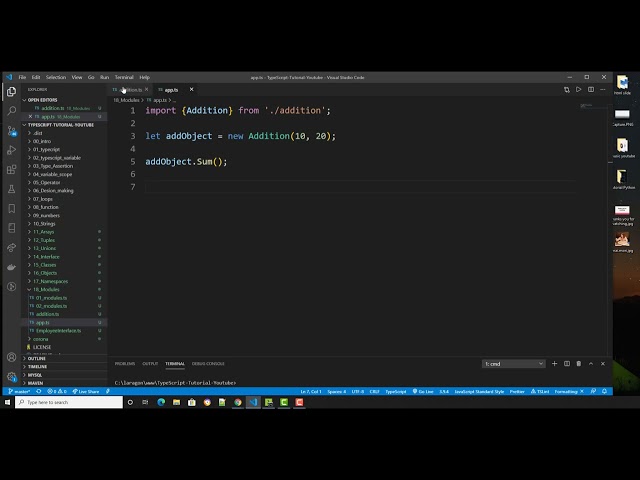The width and height of the screenshot is (640, 480).
Task: Click the Windows search box in taskbar
Action: [x=69, y=402]
